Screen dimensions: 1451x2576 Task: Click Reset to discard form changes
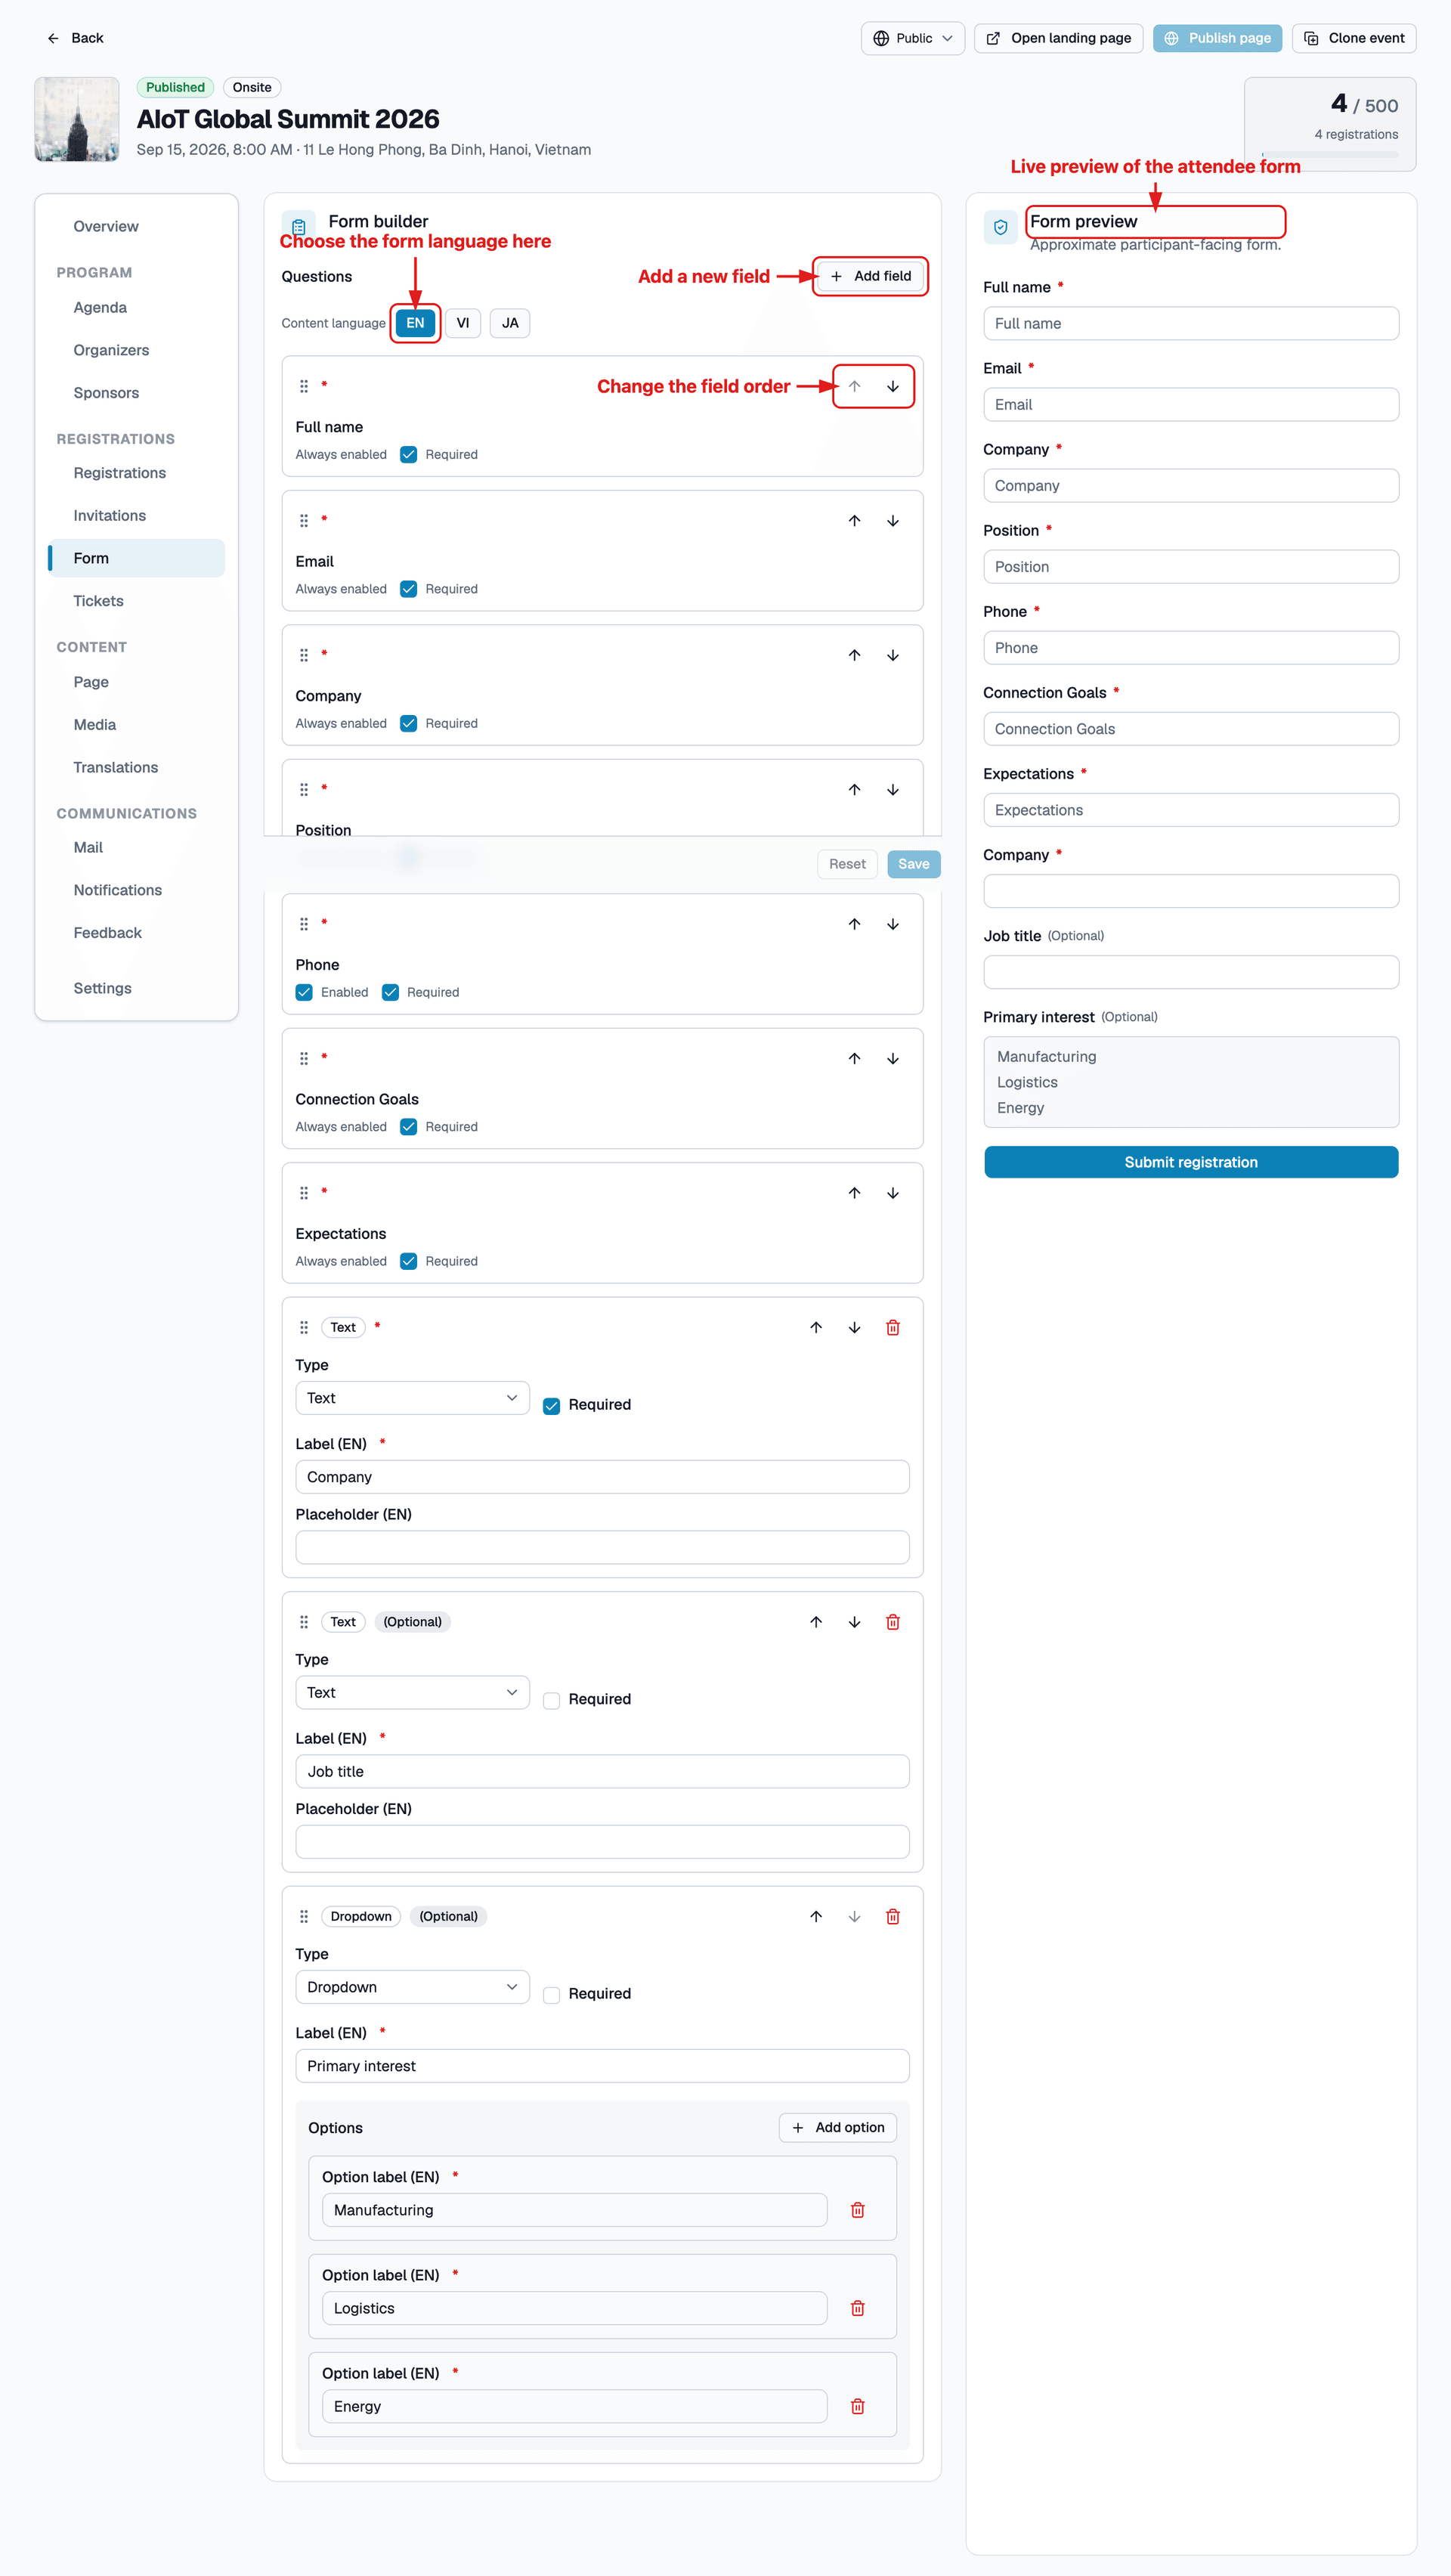click(x=847, y=864)
